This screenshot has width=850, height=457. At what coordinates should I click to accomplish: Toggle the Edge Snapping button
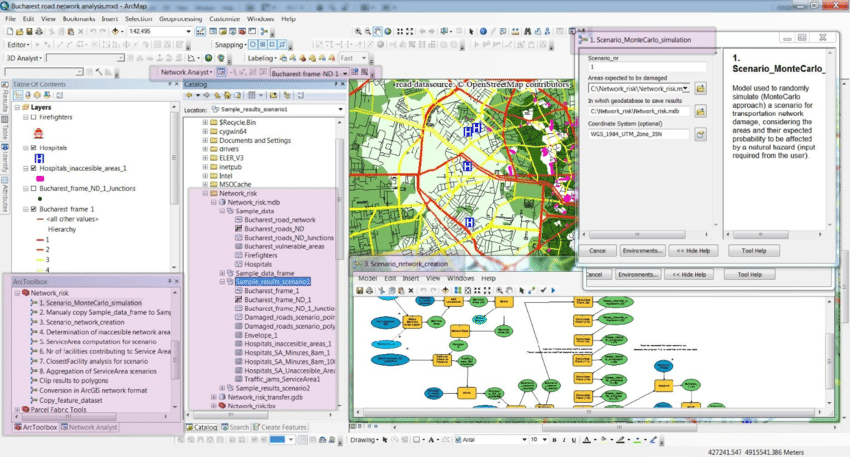[x=282, y=44]
